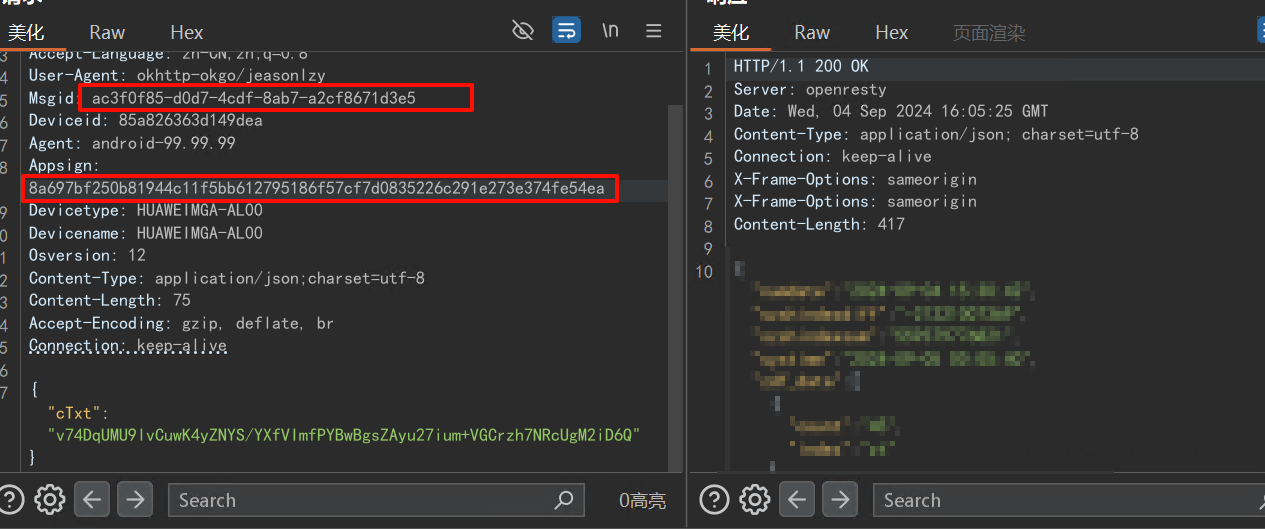Image resolution: width=1265 pixels, height=529 pixels.
Task: Go to next match in response search
Action: (x=839, y=499)
